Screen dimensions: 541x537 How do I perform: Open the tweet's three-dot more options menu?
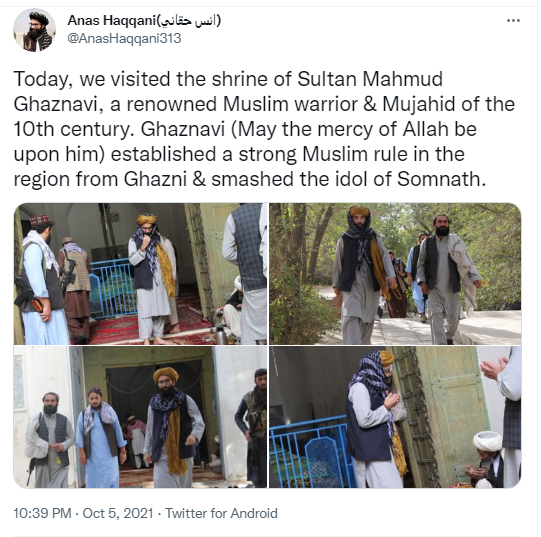(513, 21)
